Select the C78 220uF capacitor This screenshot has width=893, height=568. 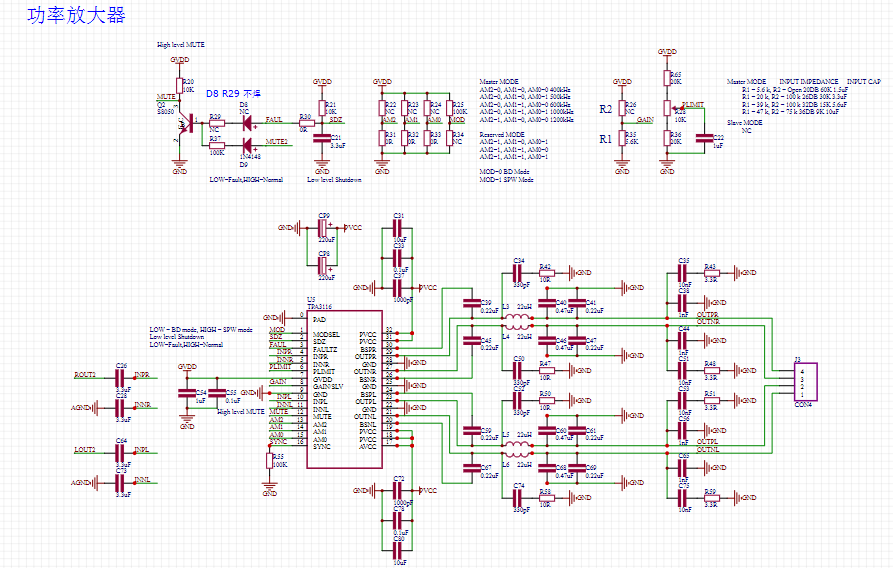pyautogui.click(x=323, y=265)
